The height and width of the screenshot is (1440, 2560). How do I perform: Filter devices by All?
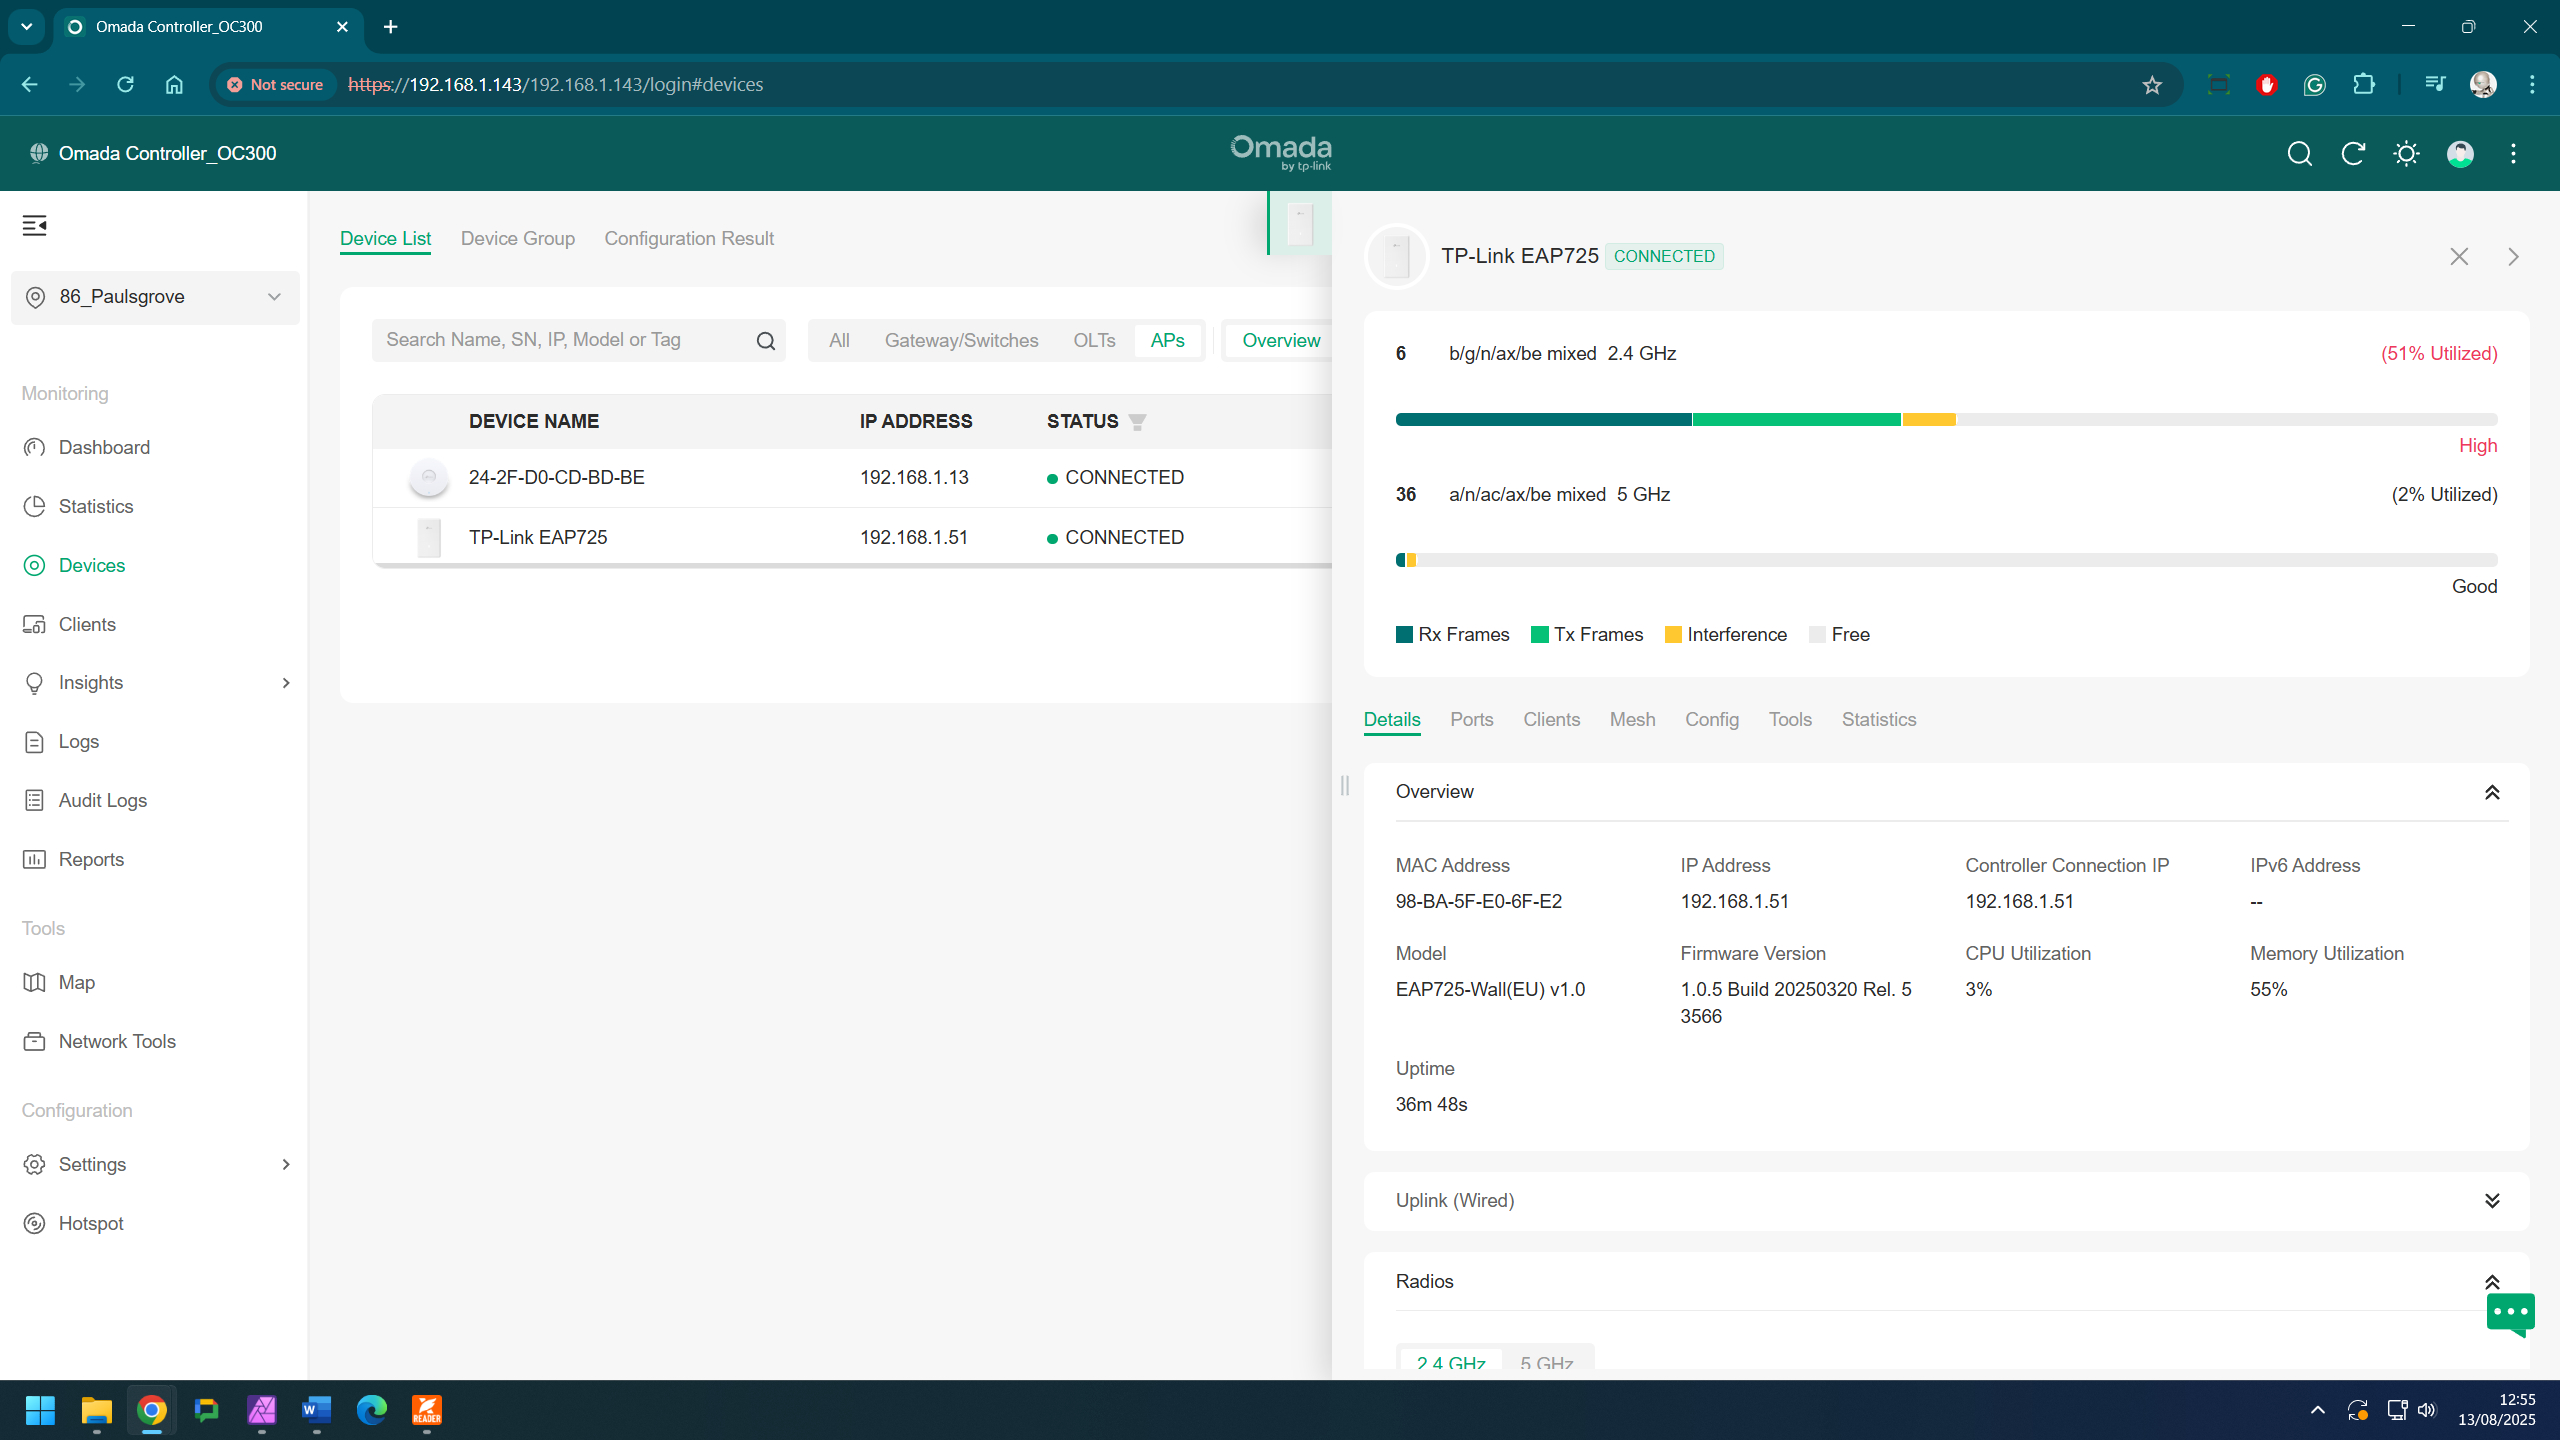pyautogui.click(x=839, y=341)
